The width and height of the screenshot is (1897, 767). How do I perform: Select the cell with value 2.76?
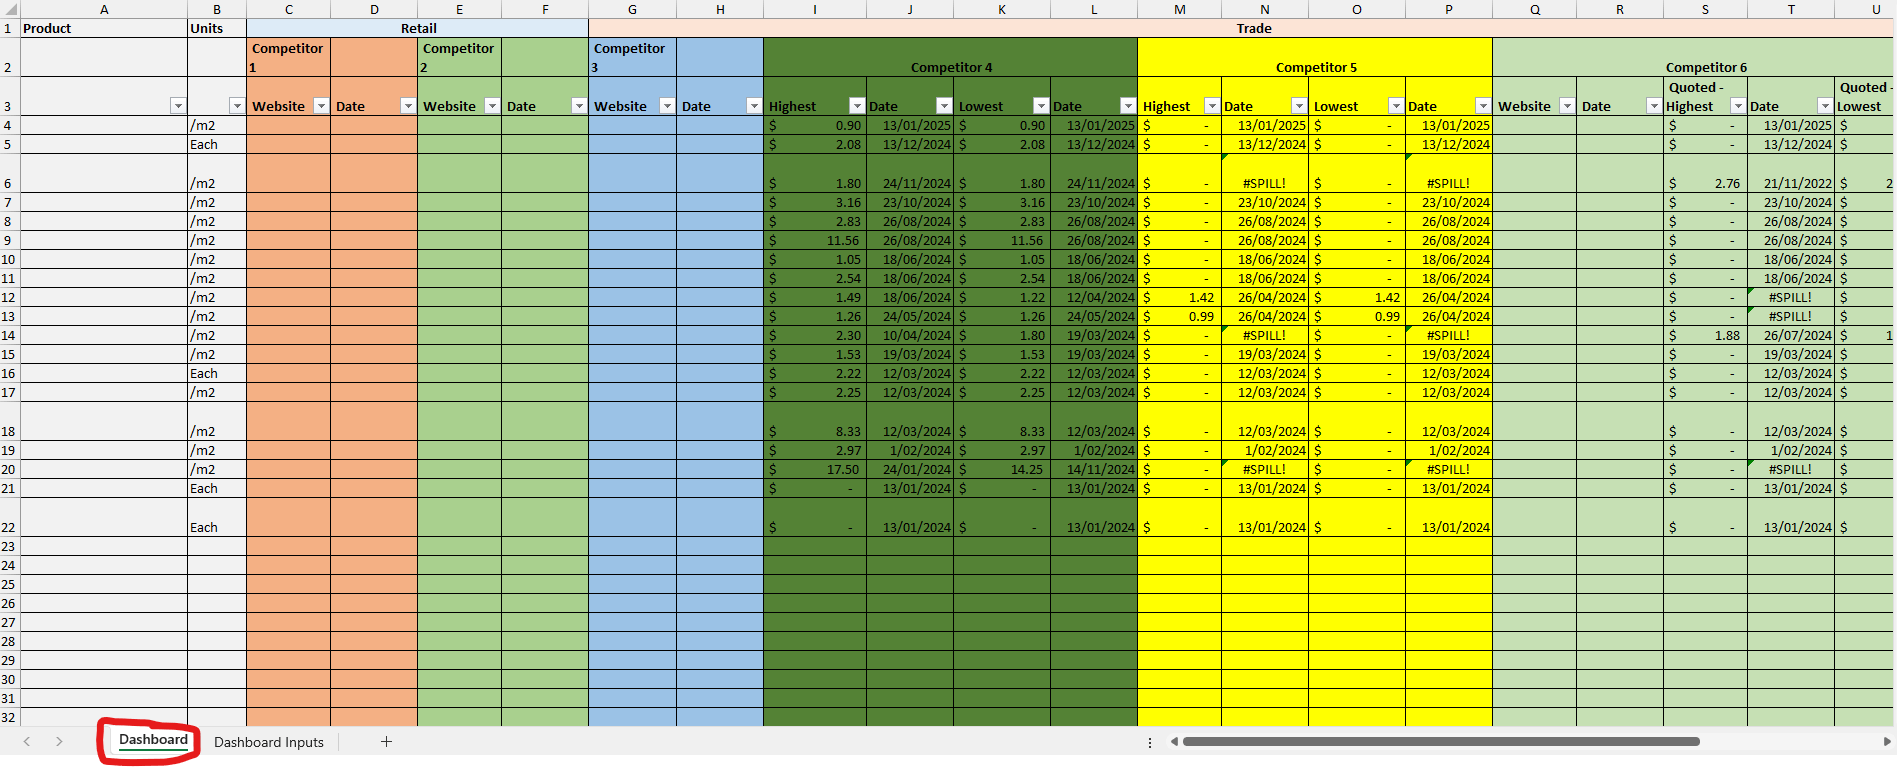1706,173
